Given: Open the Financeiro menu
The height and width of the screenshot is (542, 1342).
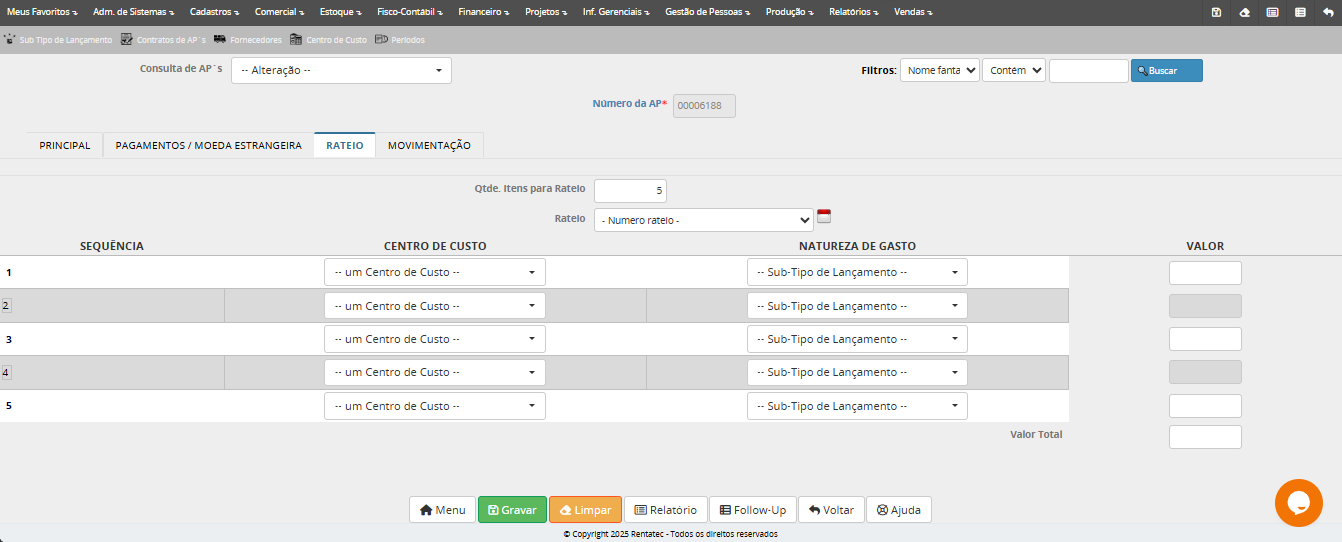Looking at the screenshot, I should click(x=483, y=12).
